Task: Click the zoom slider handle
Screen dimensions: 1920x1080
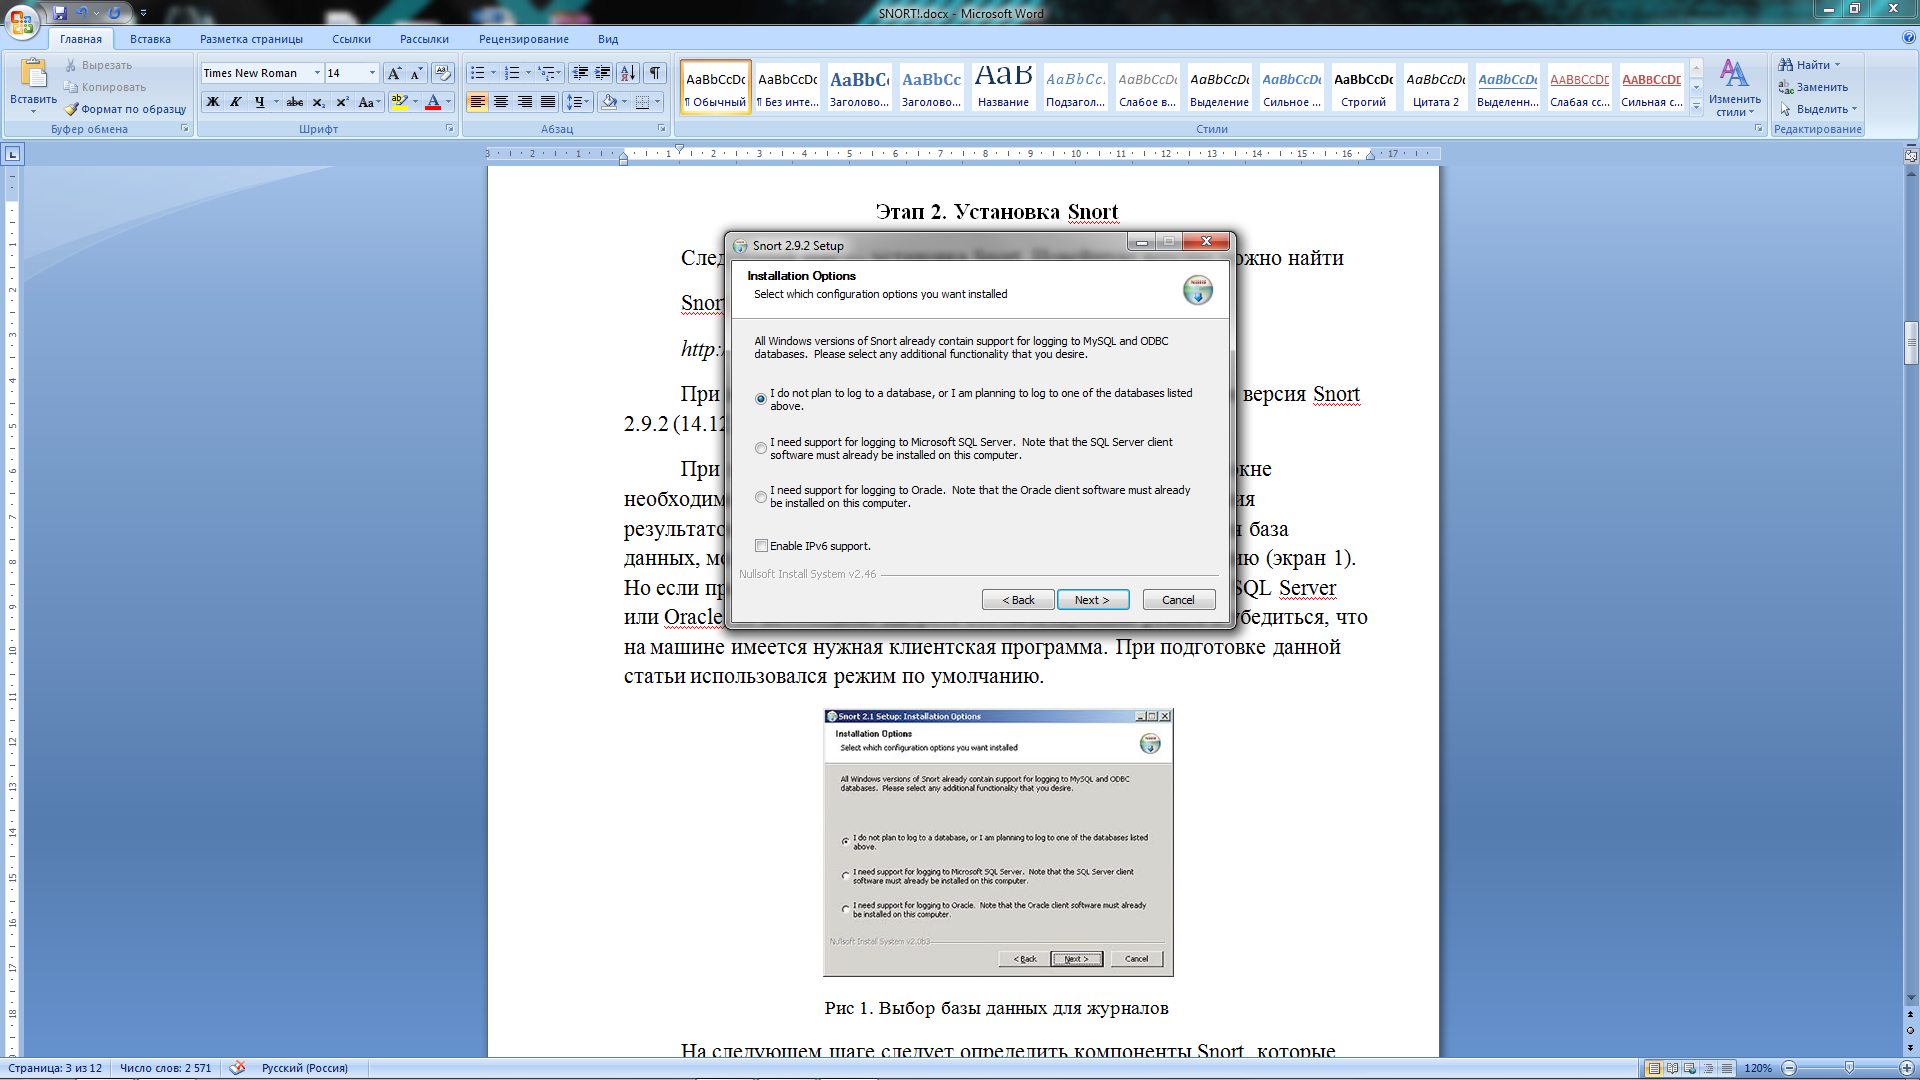Action: (1849, 1068)
